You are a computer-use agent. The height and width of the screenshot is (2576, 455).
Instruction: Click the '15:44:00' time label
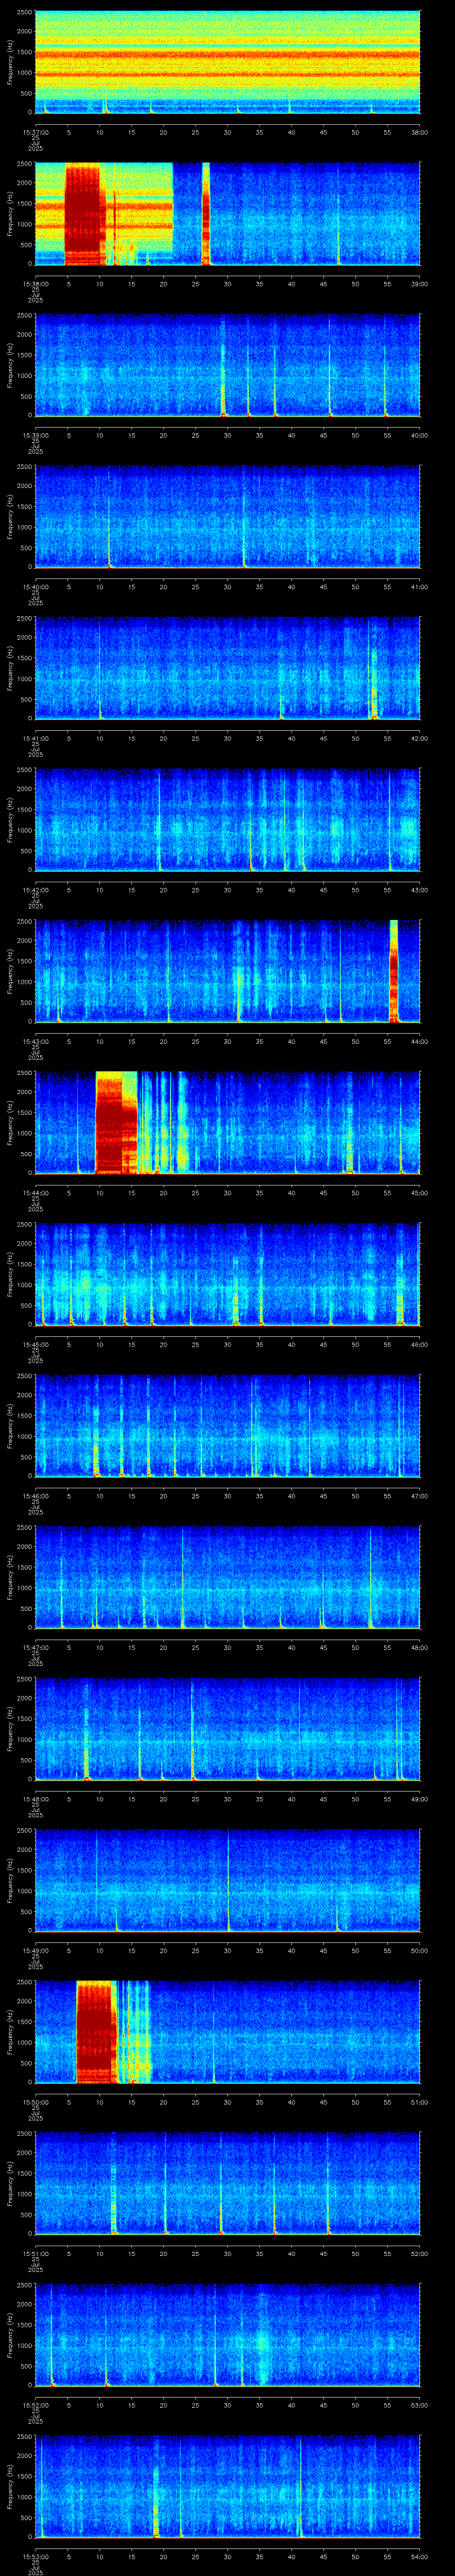[35, 1193]
